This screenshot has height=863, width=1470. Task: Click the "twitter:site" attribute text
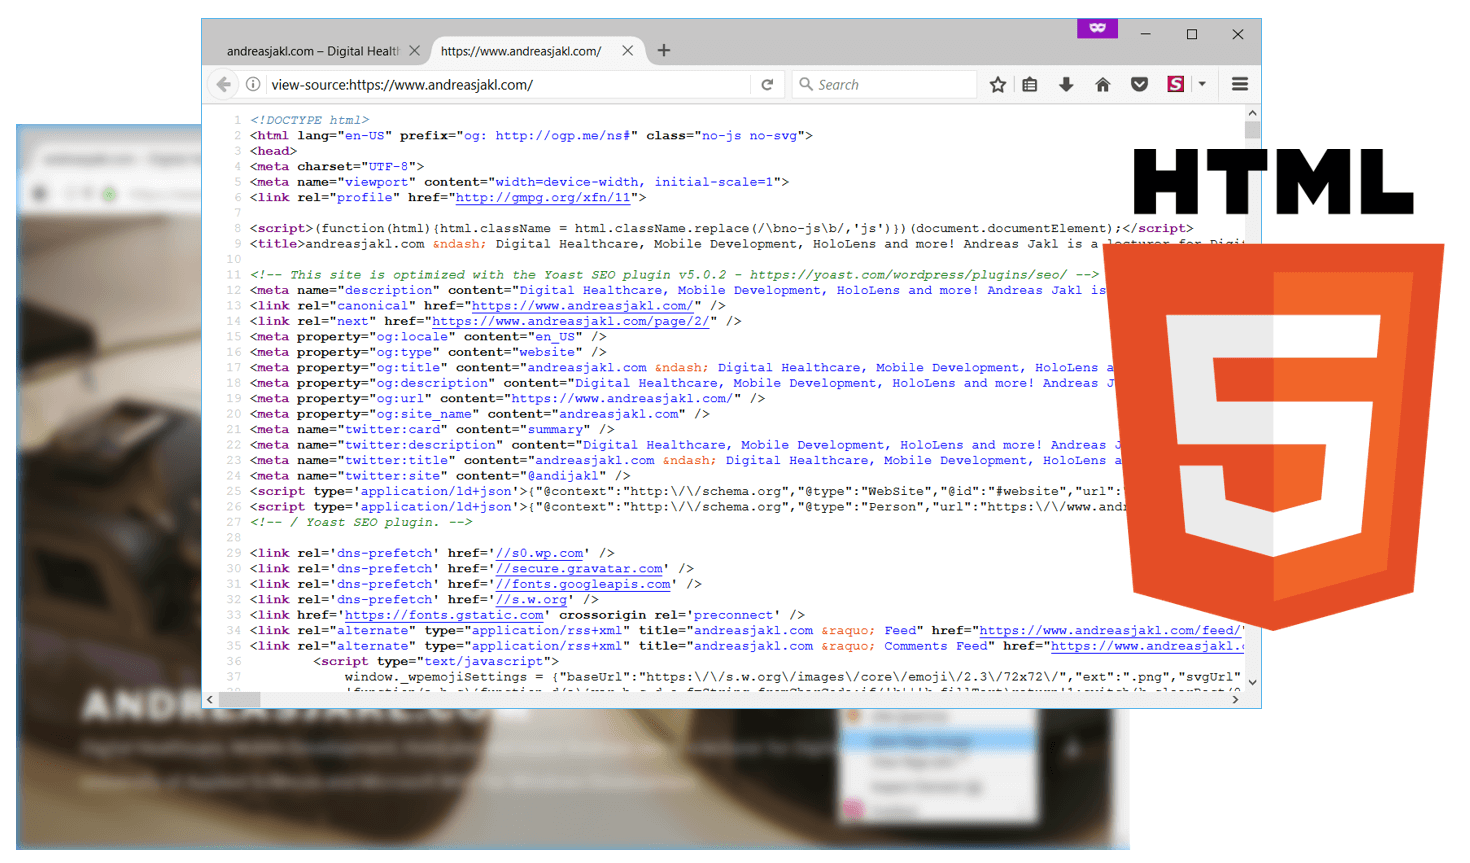coord(393,476)
